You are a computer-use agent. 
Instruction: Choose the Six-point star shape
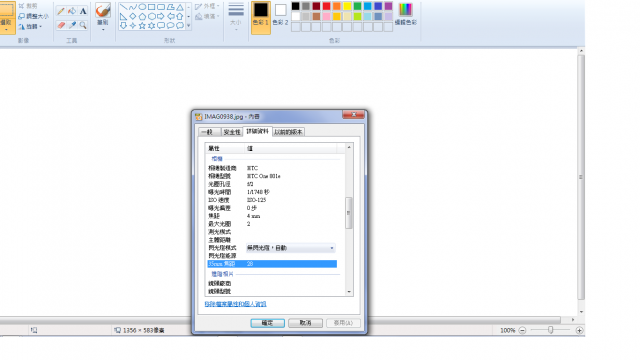(x=151, y=26)
